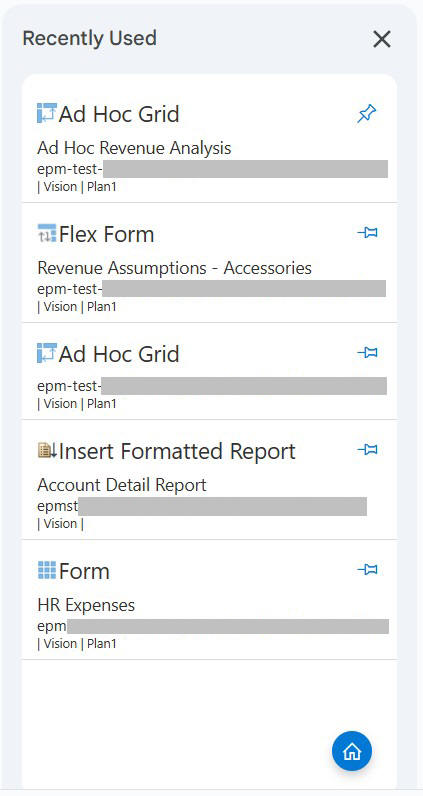
Task: Click the Insert Formatted Report icon
Action: point(47,450)
